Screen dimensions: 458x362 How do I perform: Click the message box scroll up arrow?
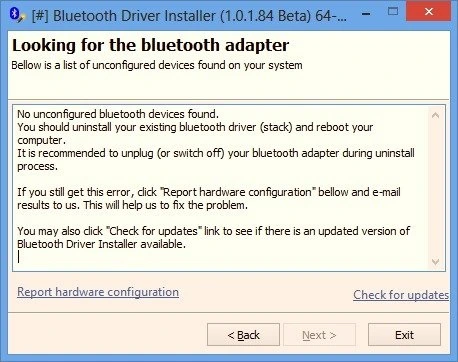coord(435,115)
